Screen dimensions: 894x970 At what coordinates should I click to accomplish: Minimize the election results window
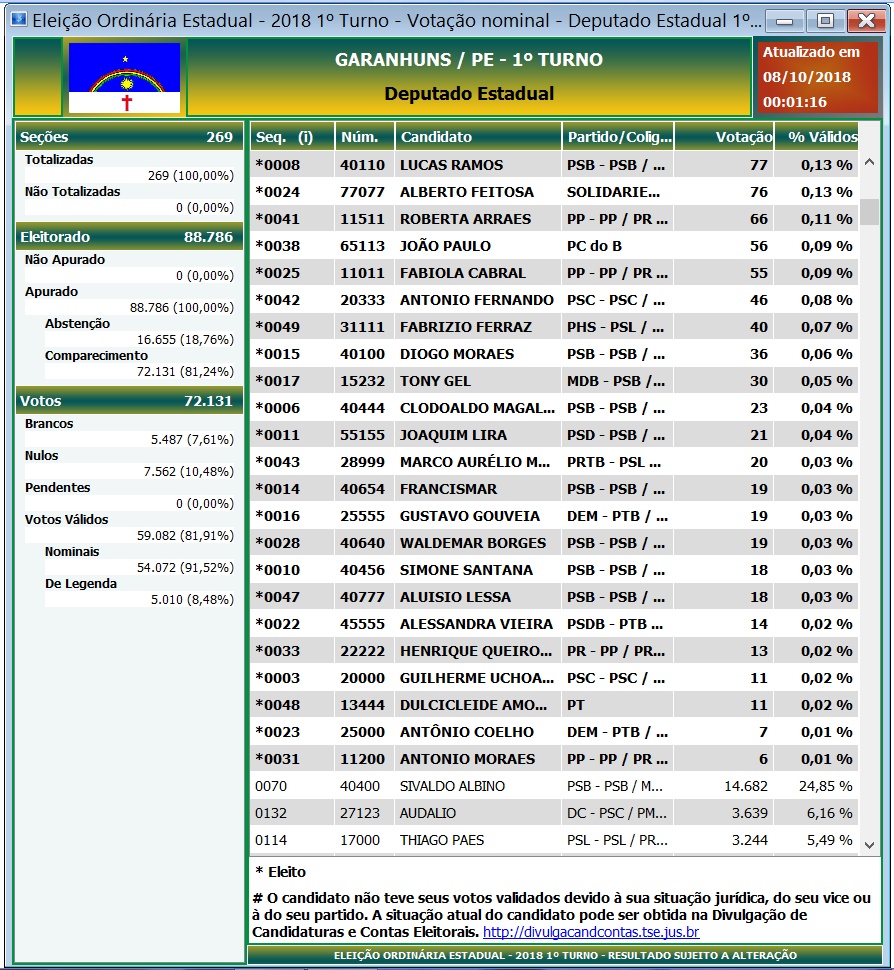click(784, 21)
